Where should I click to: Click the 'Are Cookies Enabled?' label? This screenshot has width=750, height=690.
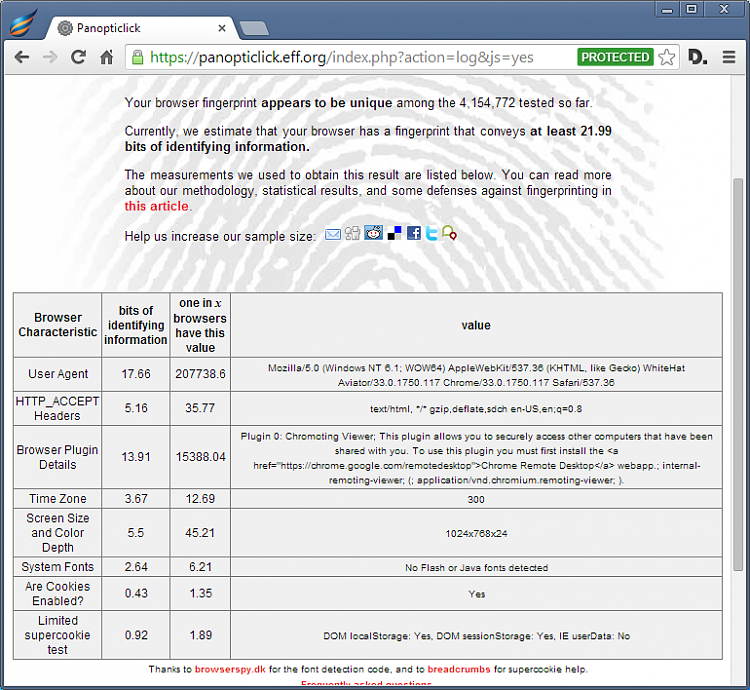[57, 593]
